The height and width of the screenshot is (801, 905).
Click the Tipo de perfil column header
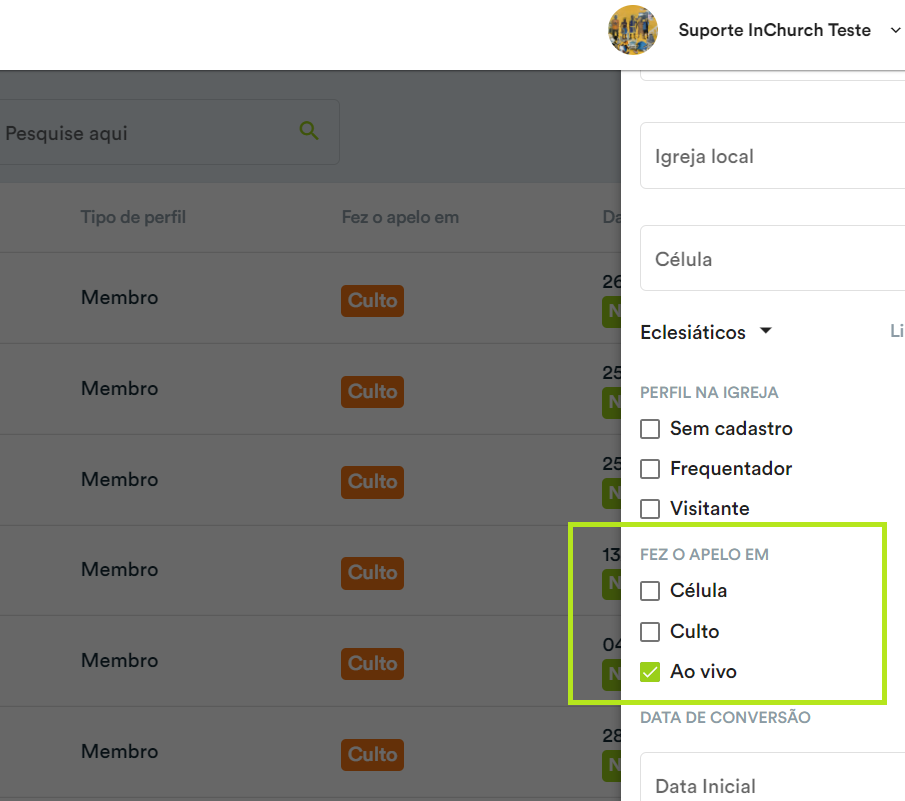tap(133, 217)
